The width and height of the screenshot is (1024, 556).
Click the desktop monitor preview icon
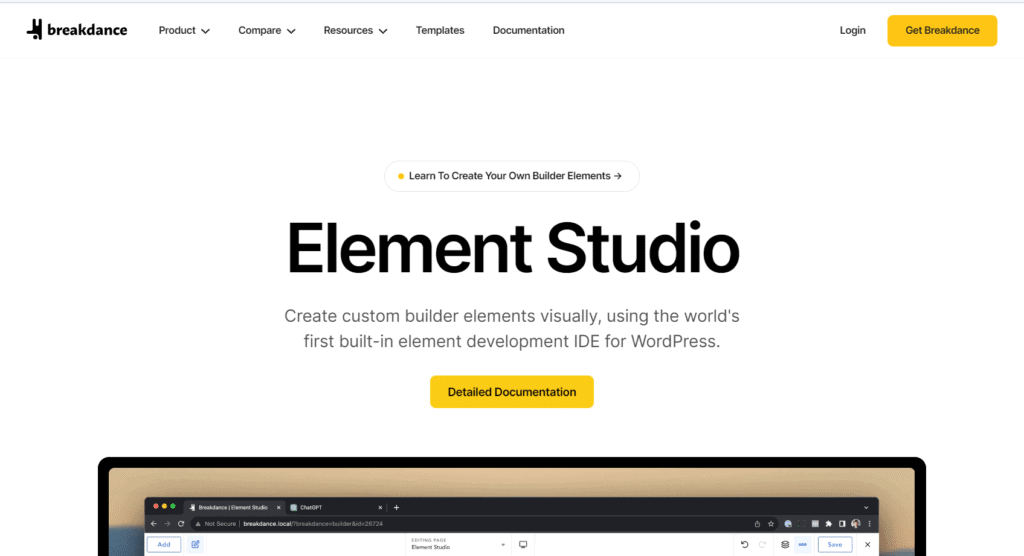coord(522,545)
